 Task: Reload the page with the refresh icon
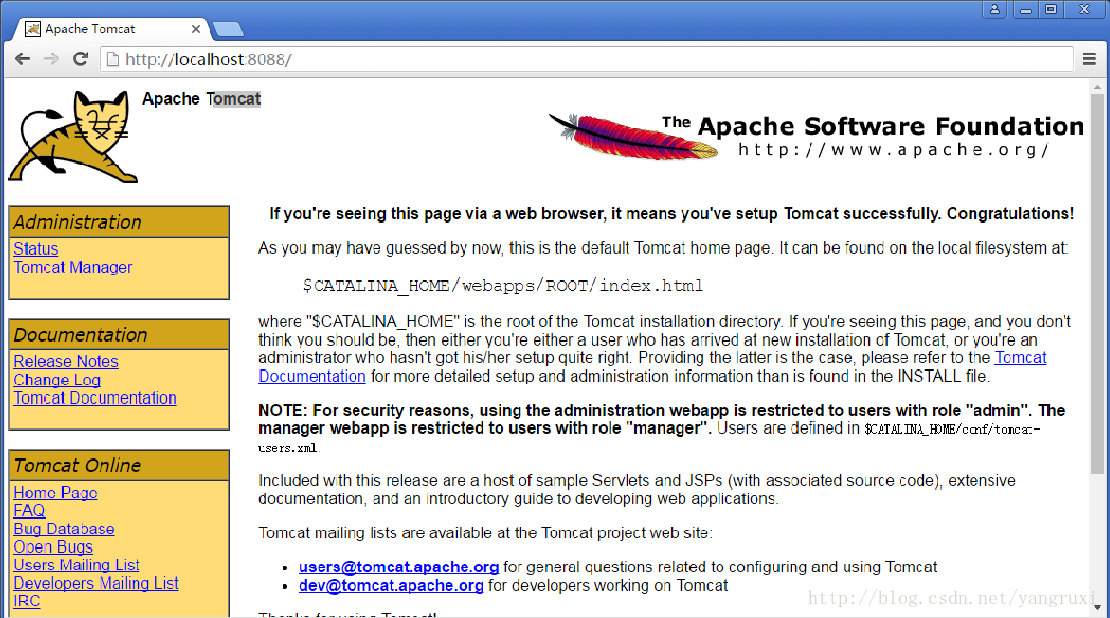point(80,59)
